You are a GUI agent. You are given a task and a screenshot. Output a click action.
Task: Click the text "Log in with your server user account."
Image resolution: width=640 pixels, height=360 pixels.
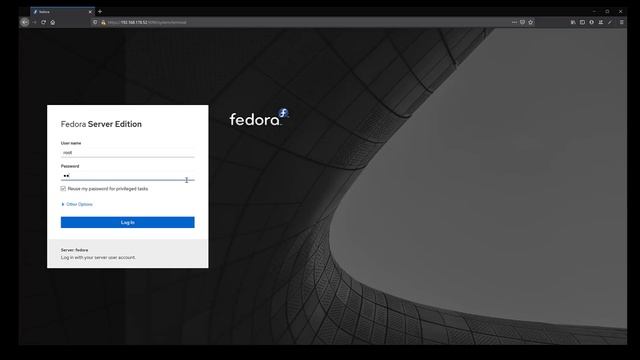point(98,258)
